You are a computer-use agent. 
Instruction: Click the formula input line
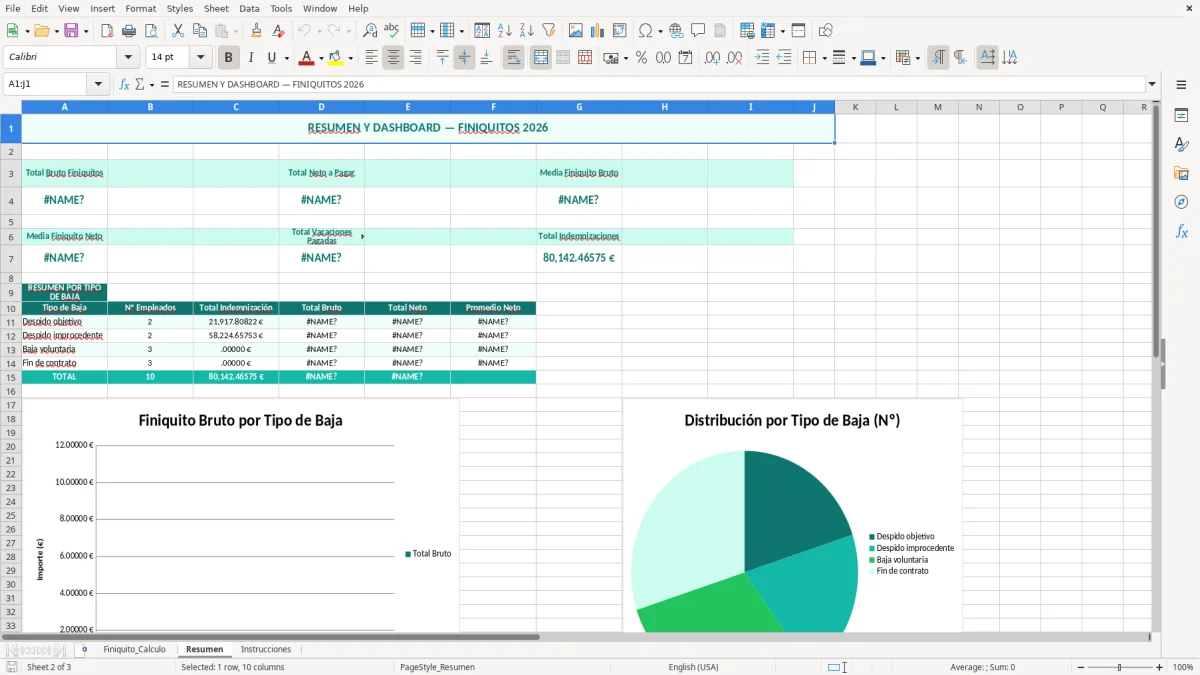click(x=659, y=84)
